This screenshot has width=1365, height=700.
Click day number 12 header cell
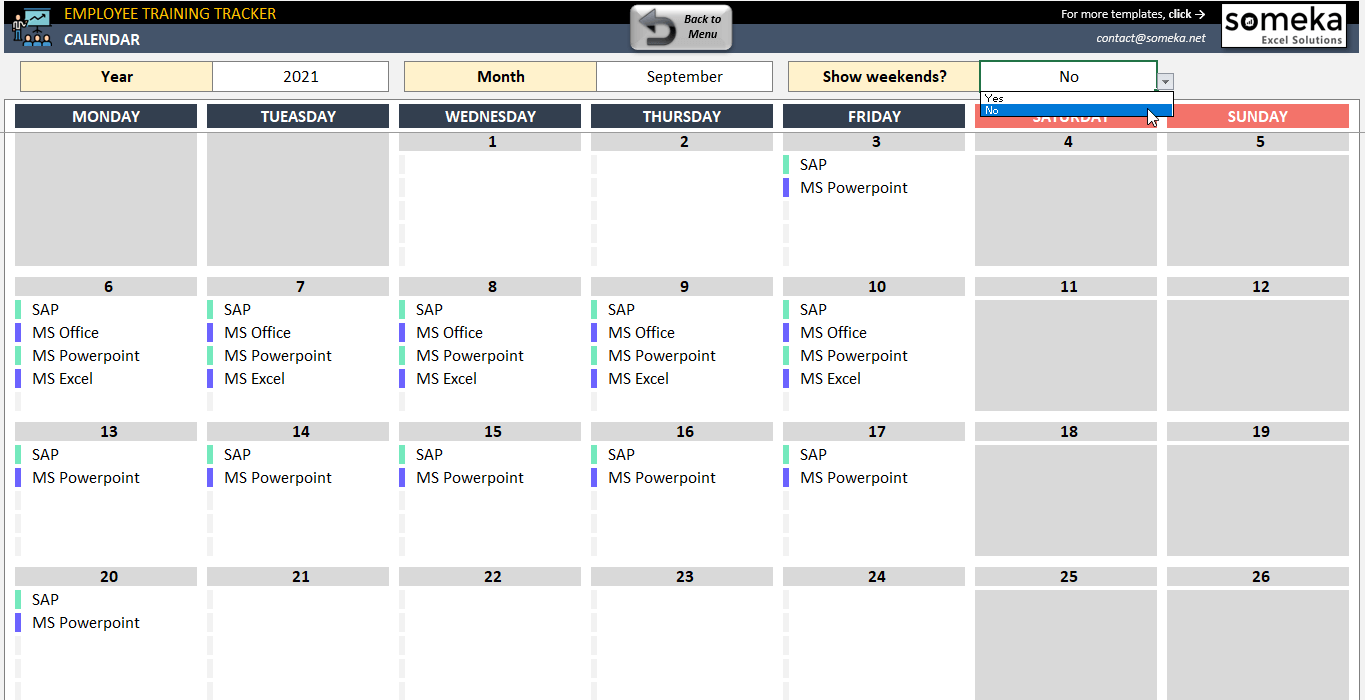1258,287
